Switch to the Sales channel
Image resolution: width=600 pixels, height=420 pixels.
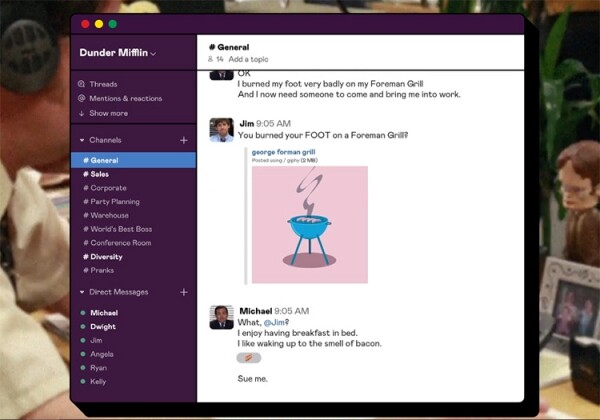99,174
